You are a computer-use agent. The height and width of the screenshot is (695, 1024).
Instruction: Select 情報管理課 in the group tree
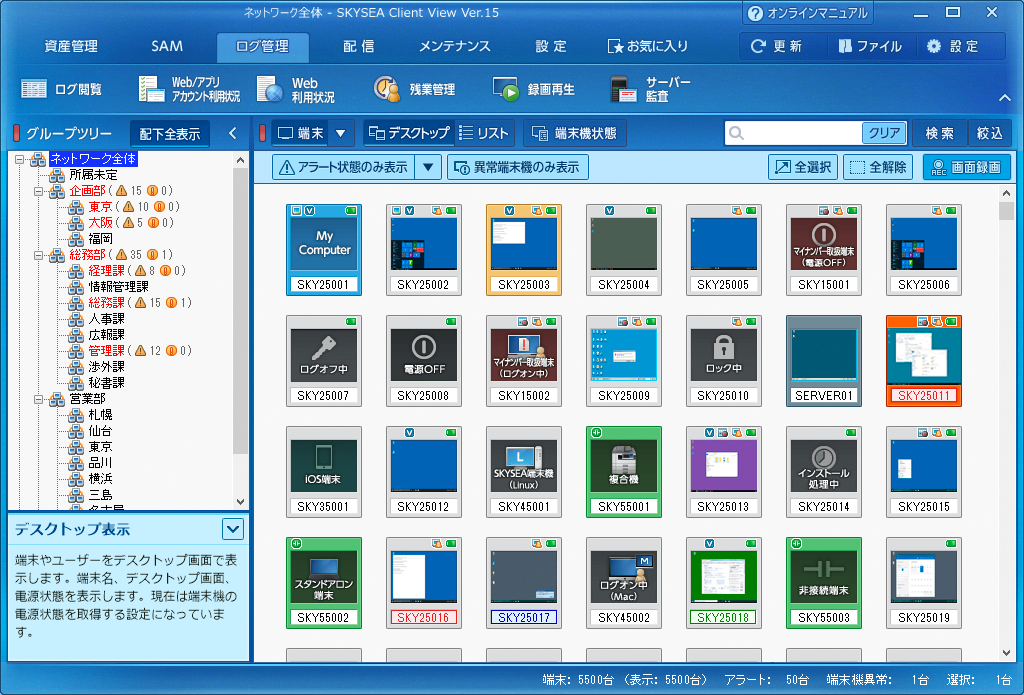[118, 287]
